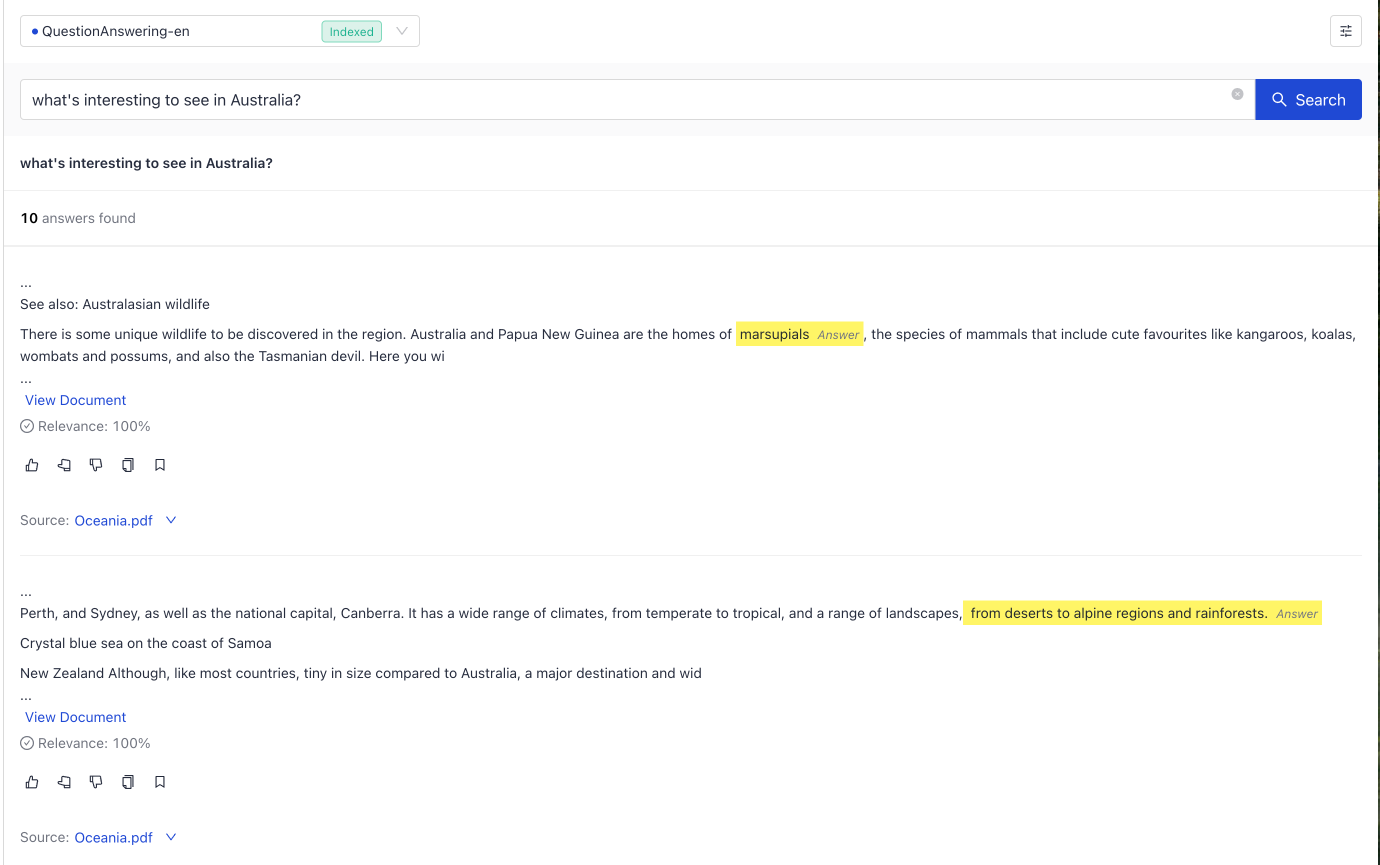
Task: Bookmark the second search result
Action: [160, 781]
